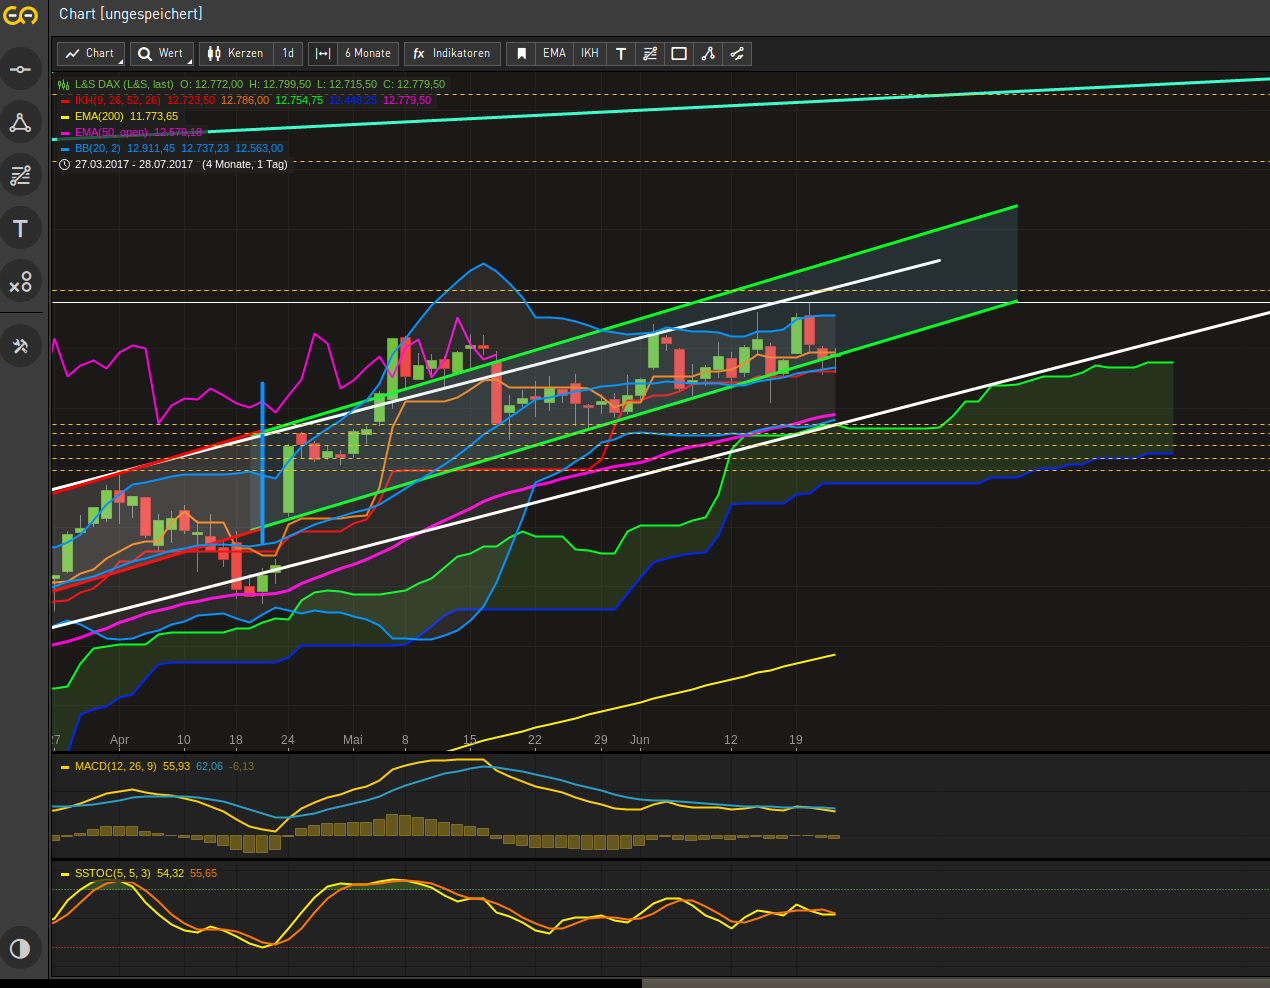Open the 6 Monate time range selector
The width and height of the screenshot is (1270, 988).
(x=367, y=54)
